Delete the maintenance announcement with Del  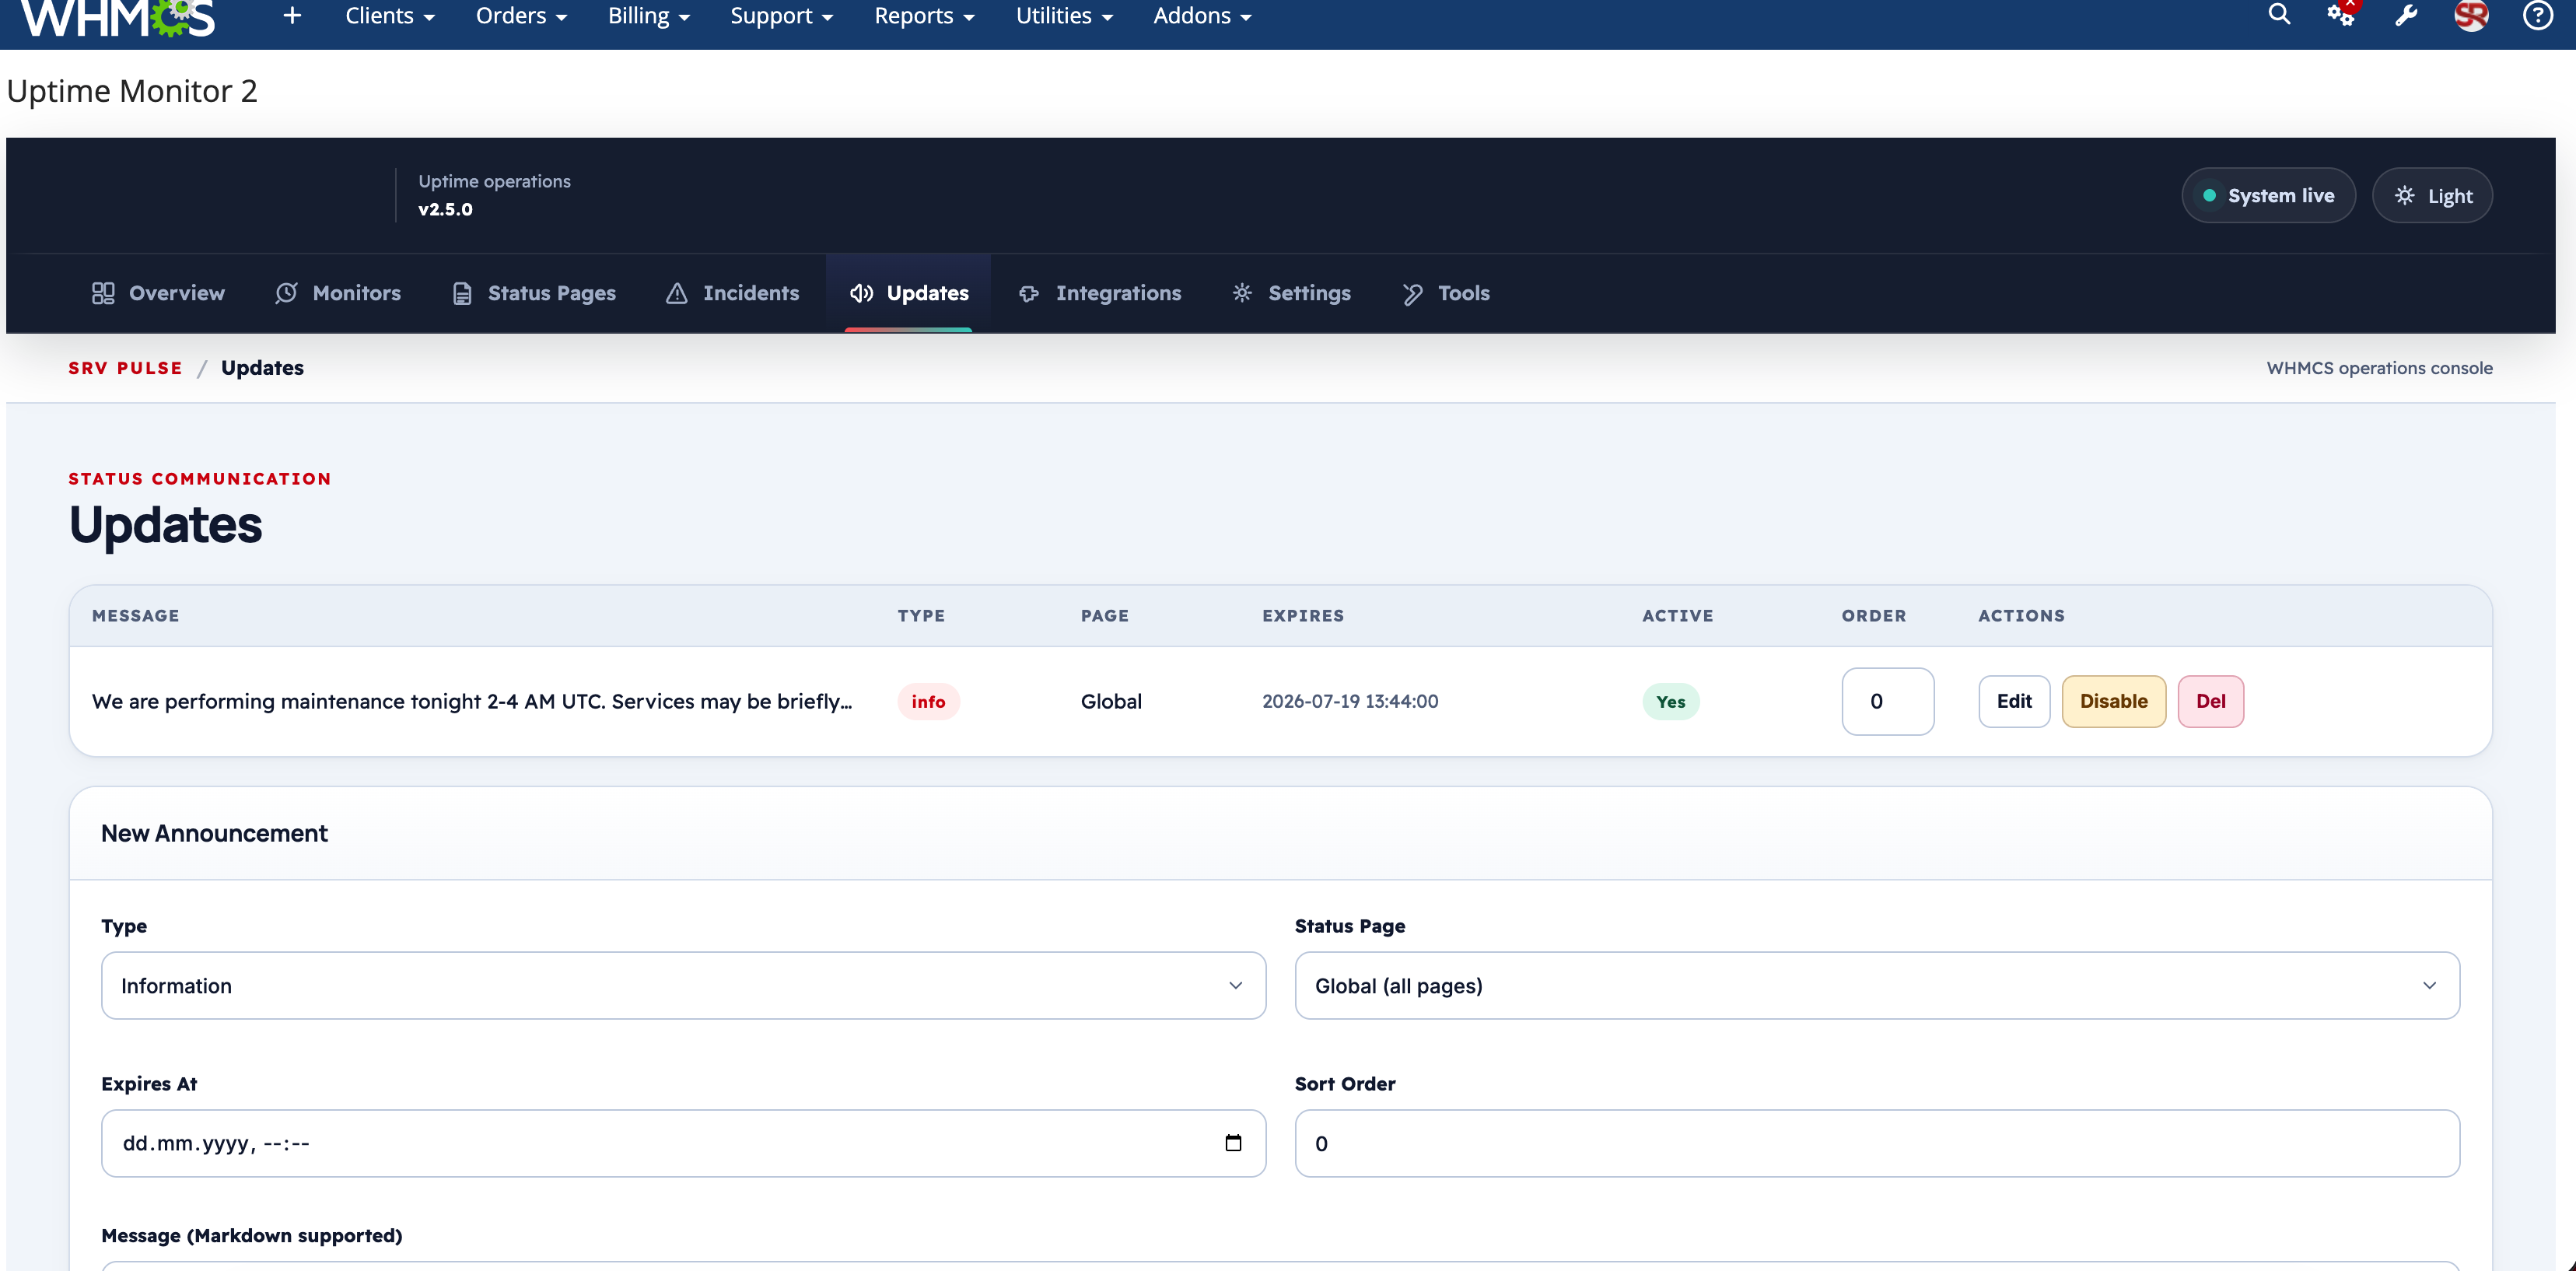(x=2210, y=701)
